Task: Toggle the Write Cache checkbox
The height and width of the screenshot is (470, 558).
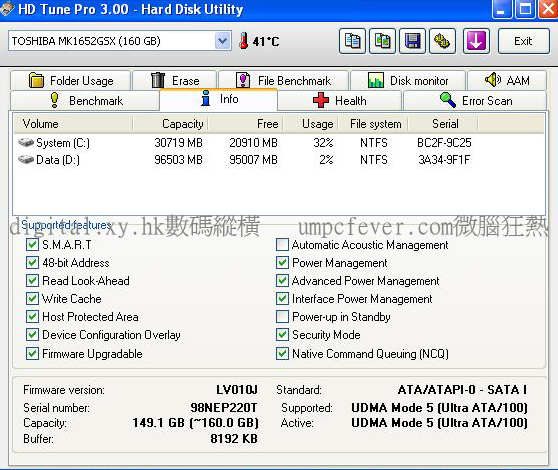Action: 32,299
